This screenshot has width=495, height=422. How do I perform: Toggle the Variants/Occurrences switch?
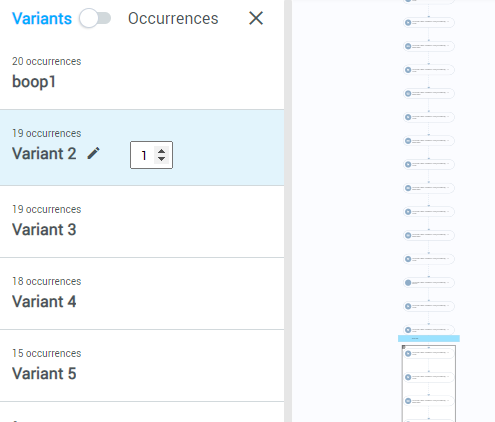pyautogui.click(x=95, y=18)
